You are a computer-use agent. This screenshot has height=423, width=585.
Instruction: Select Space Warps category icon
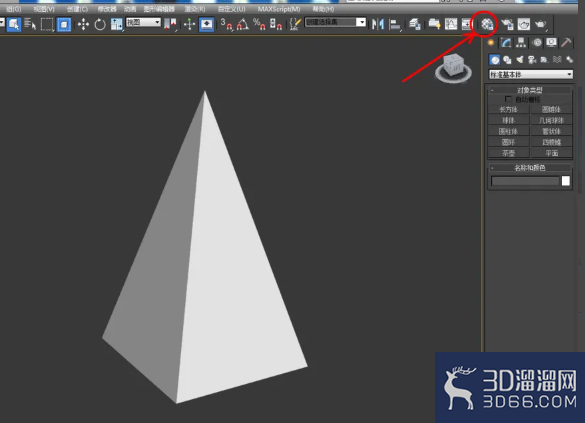(x=557, y=60)
